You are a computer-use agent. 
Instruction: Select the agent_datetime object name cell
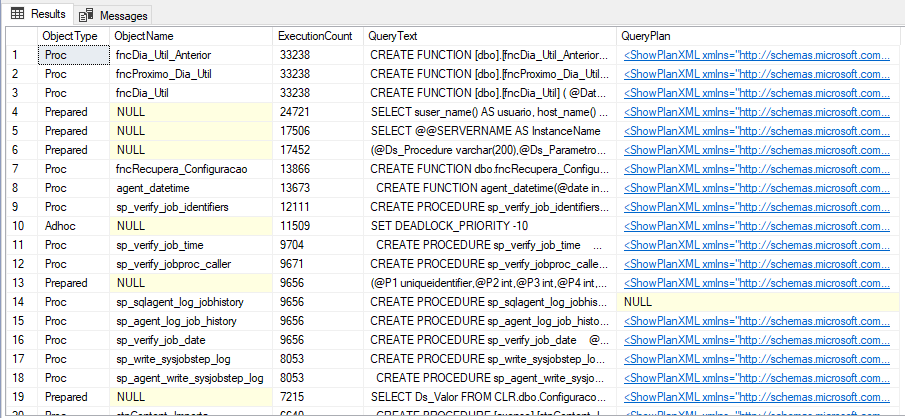click(x=190, y=188)
